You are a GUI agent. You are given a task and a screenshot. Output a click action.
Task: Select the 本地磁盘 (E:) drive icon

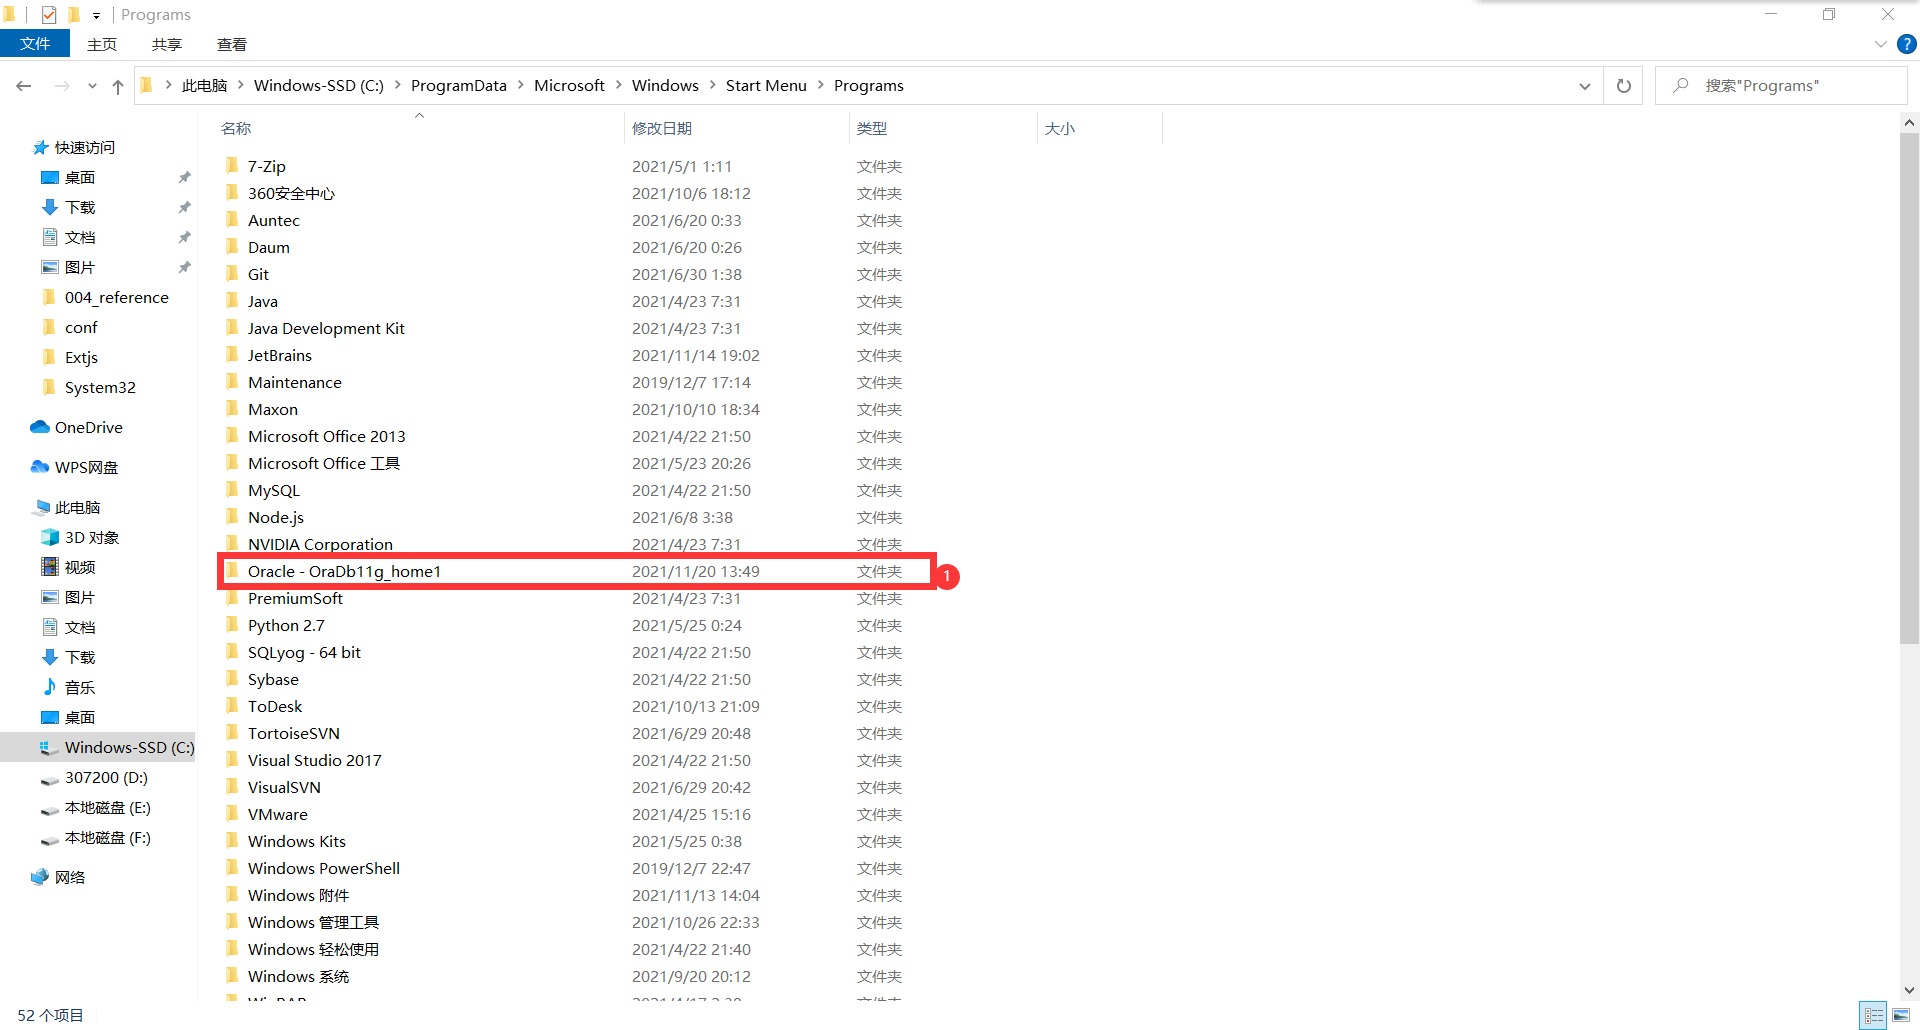coord(50,809)
